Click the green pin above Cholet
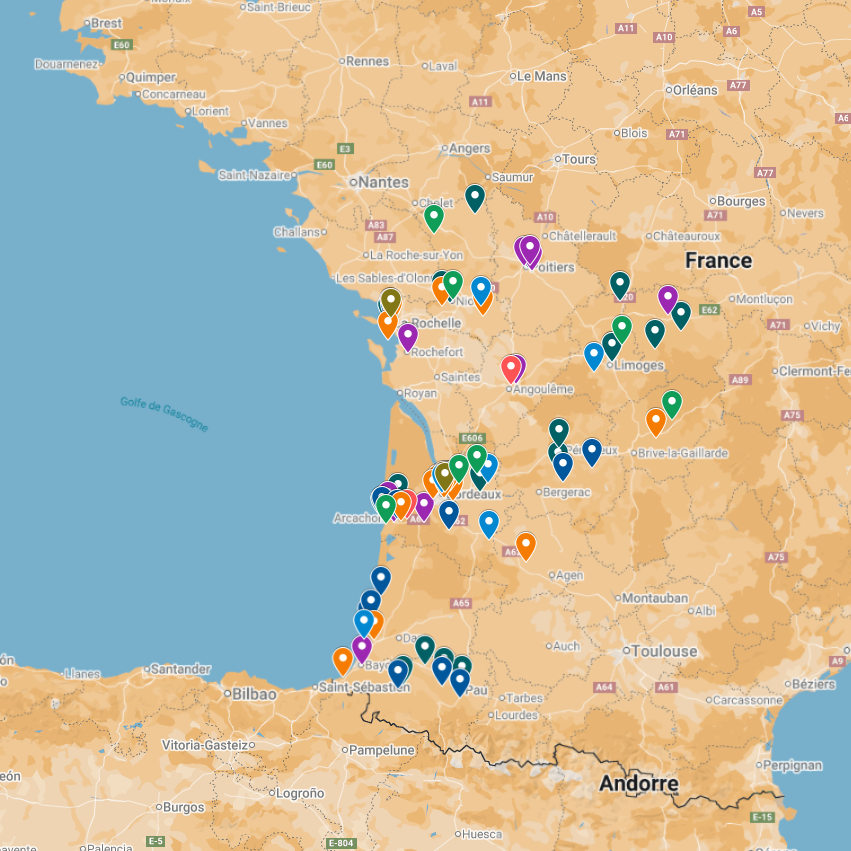 [x=434, y=215]
